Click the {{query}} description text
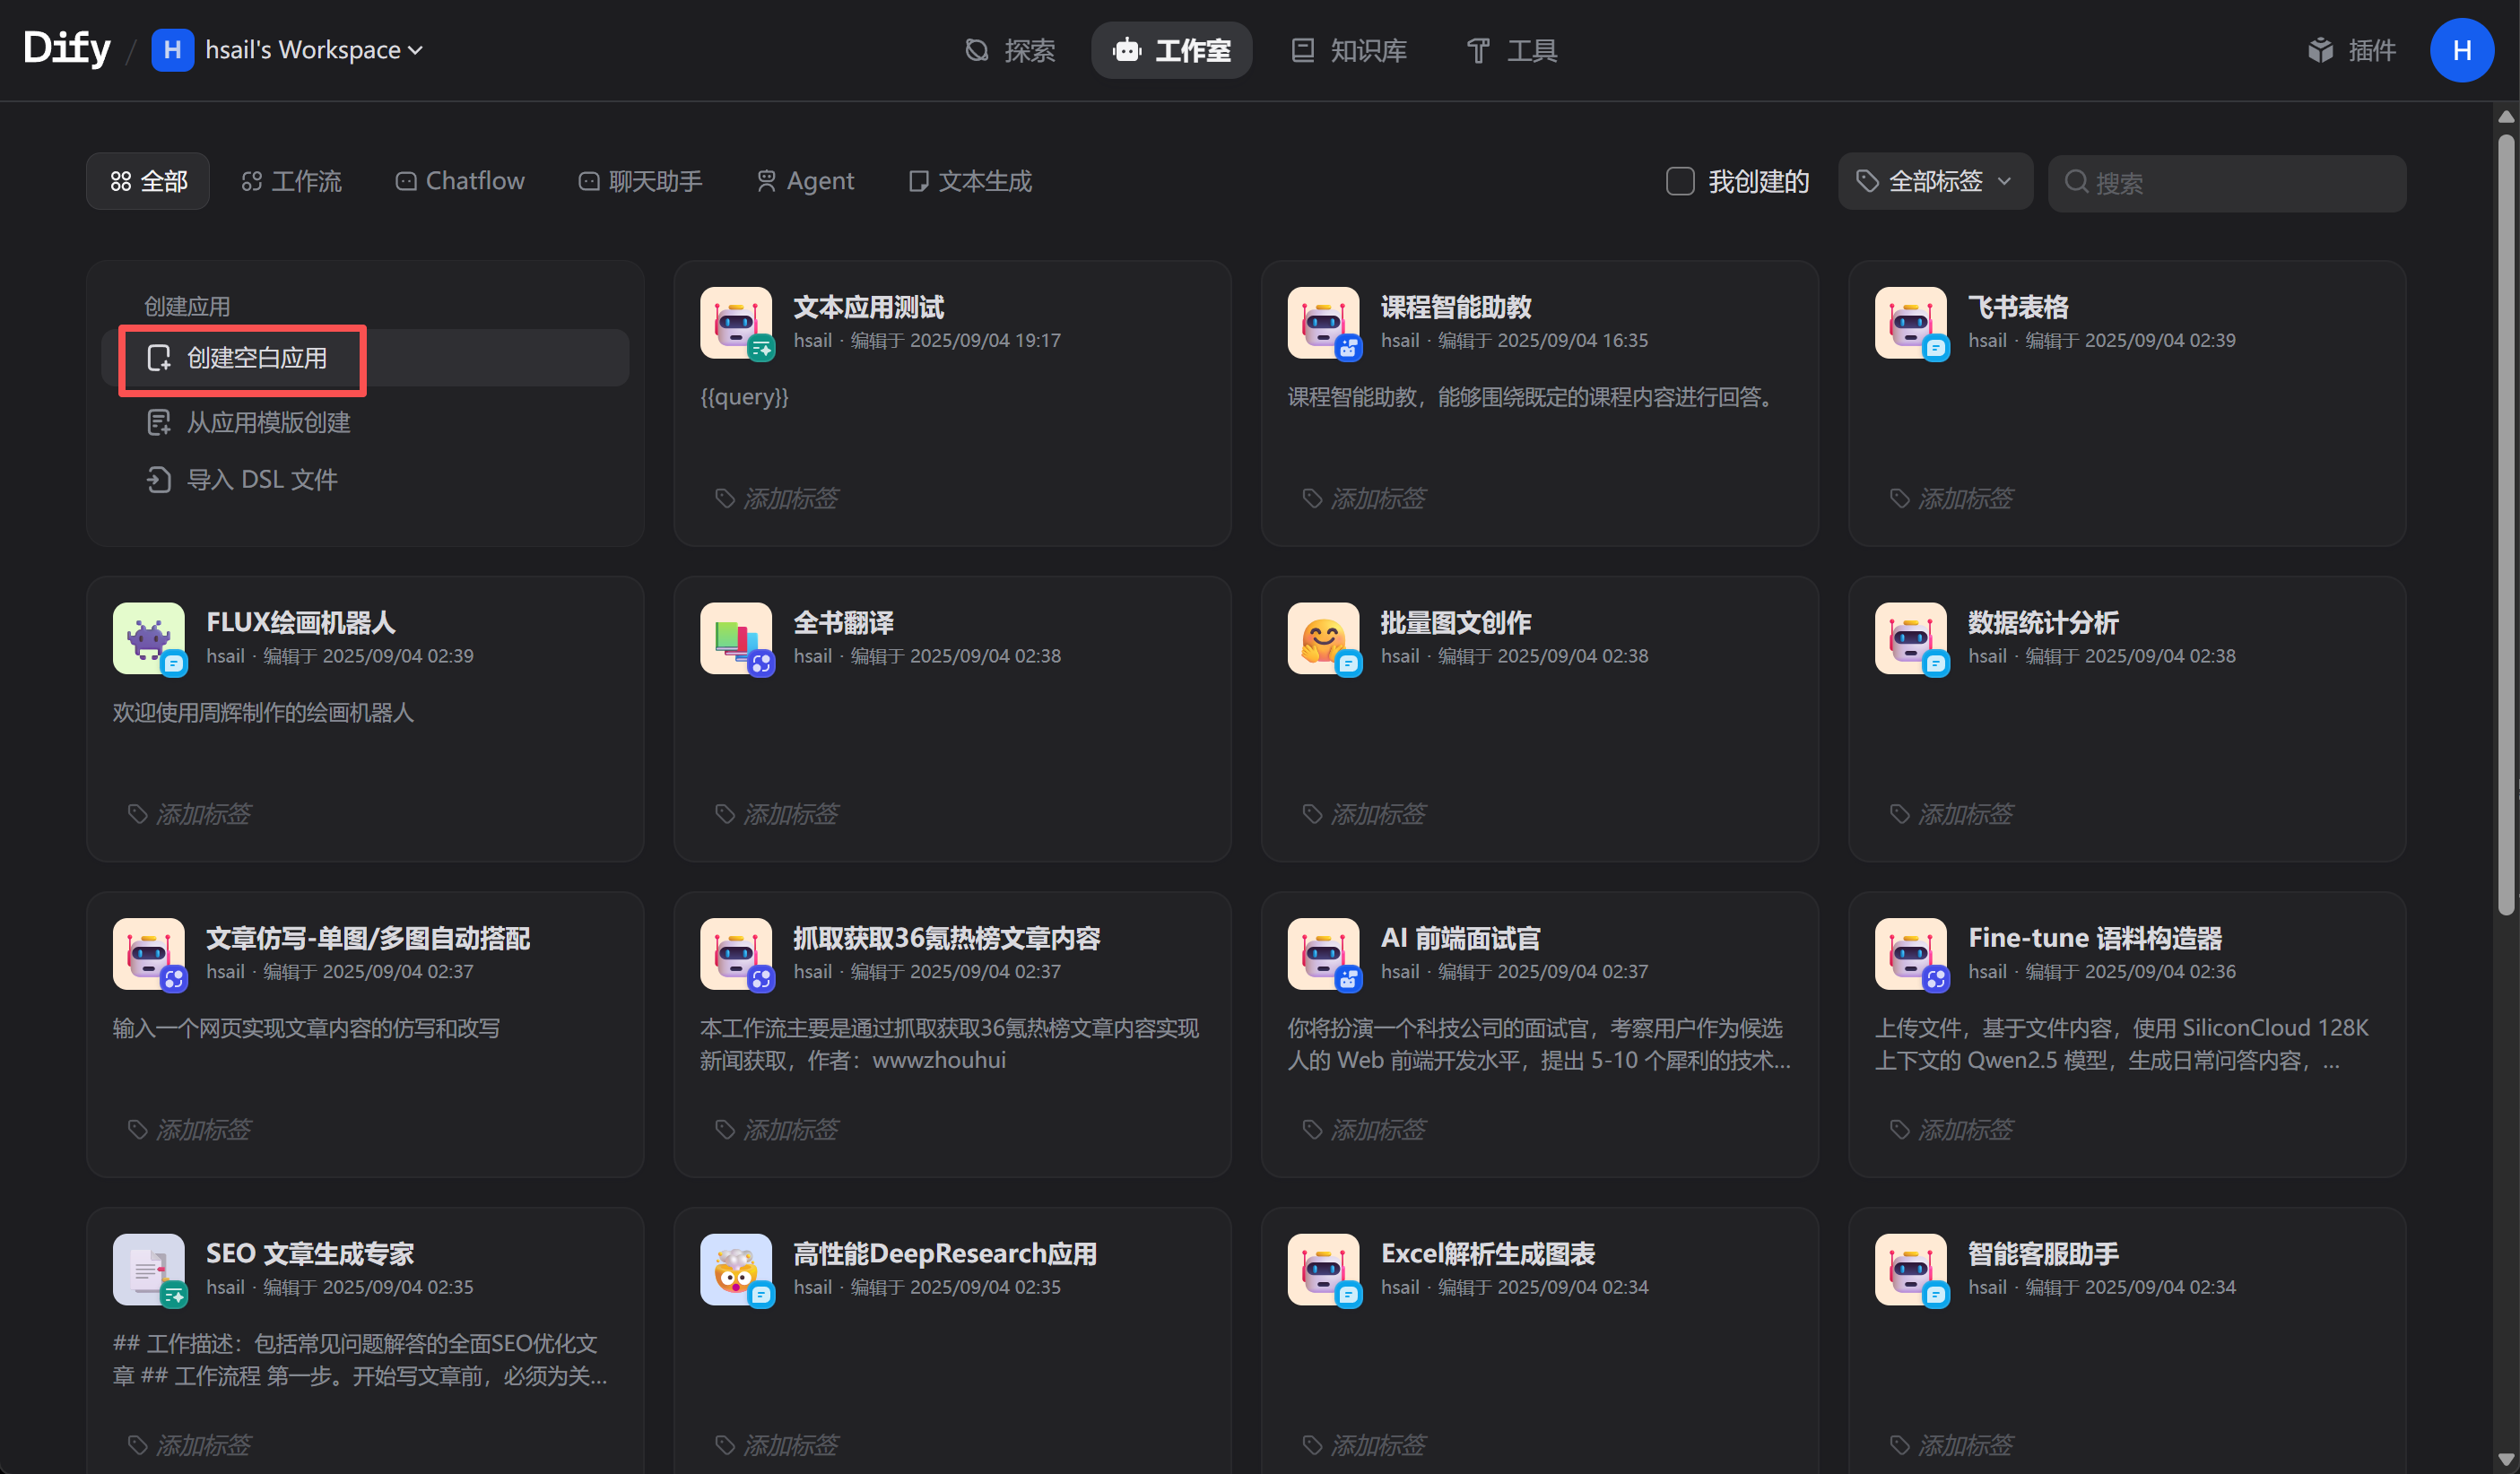This screenshot has height=1474, width=2520. [745, 397]
